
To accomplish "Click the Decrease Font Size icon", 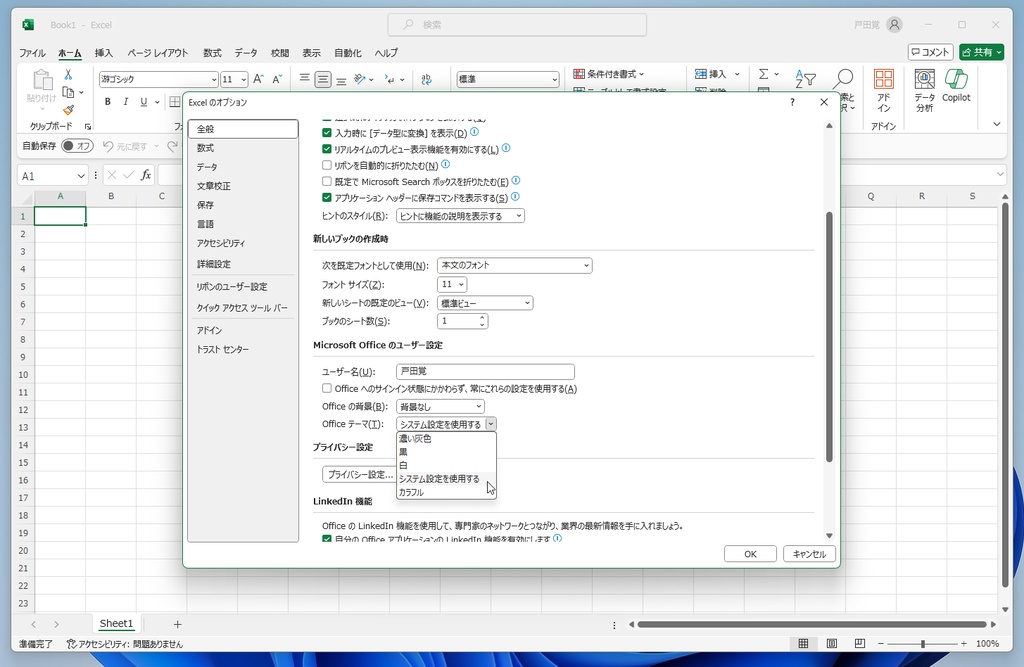I will (x=277, y=79).
